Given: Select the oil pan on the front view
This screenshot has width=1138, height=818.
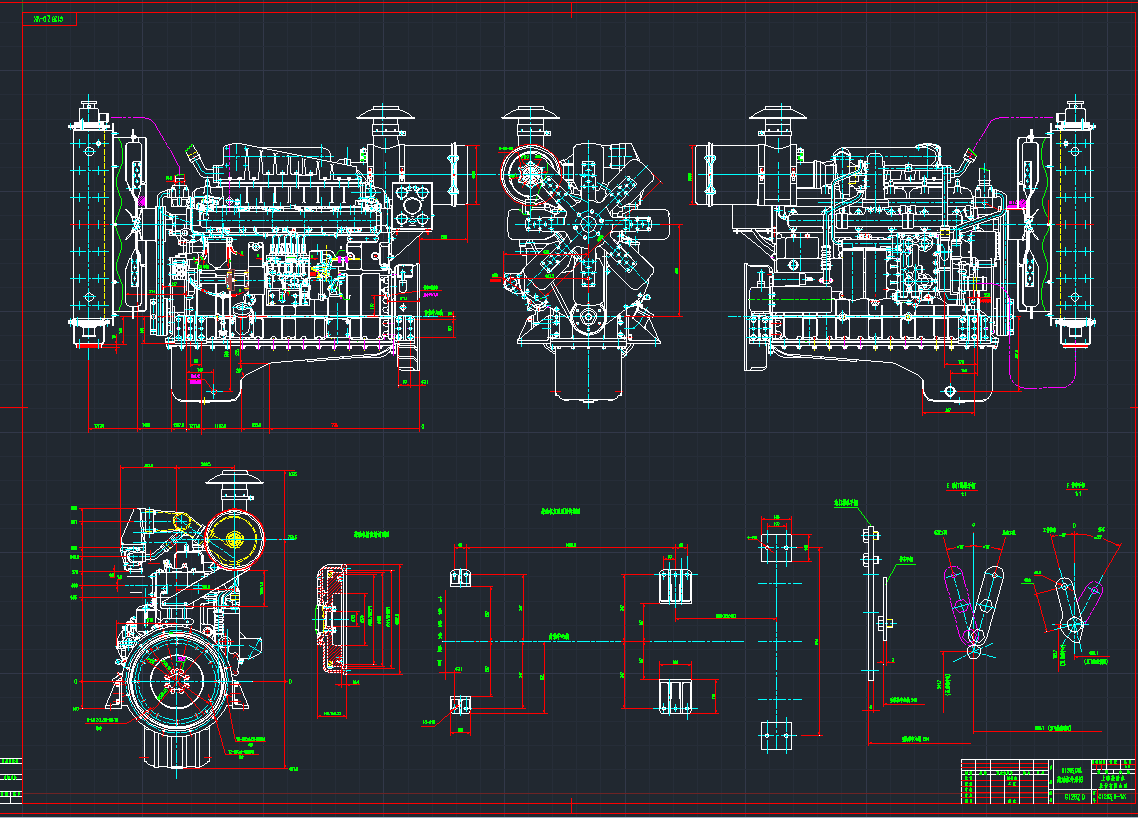Looking at the screenshot, I should coord(588,372).
